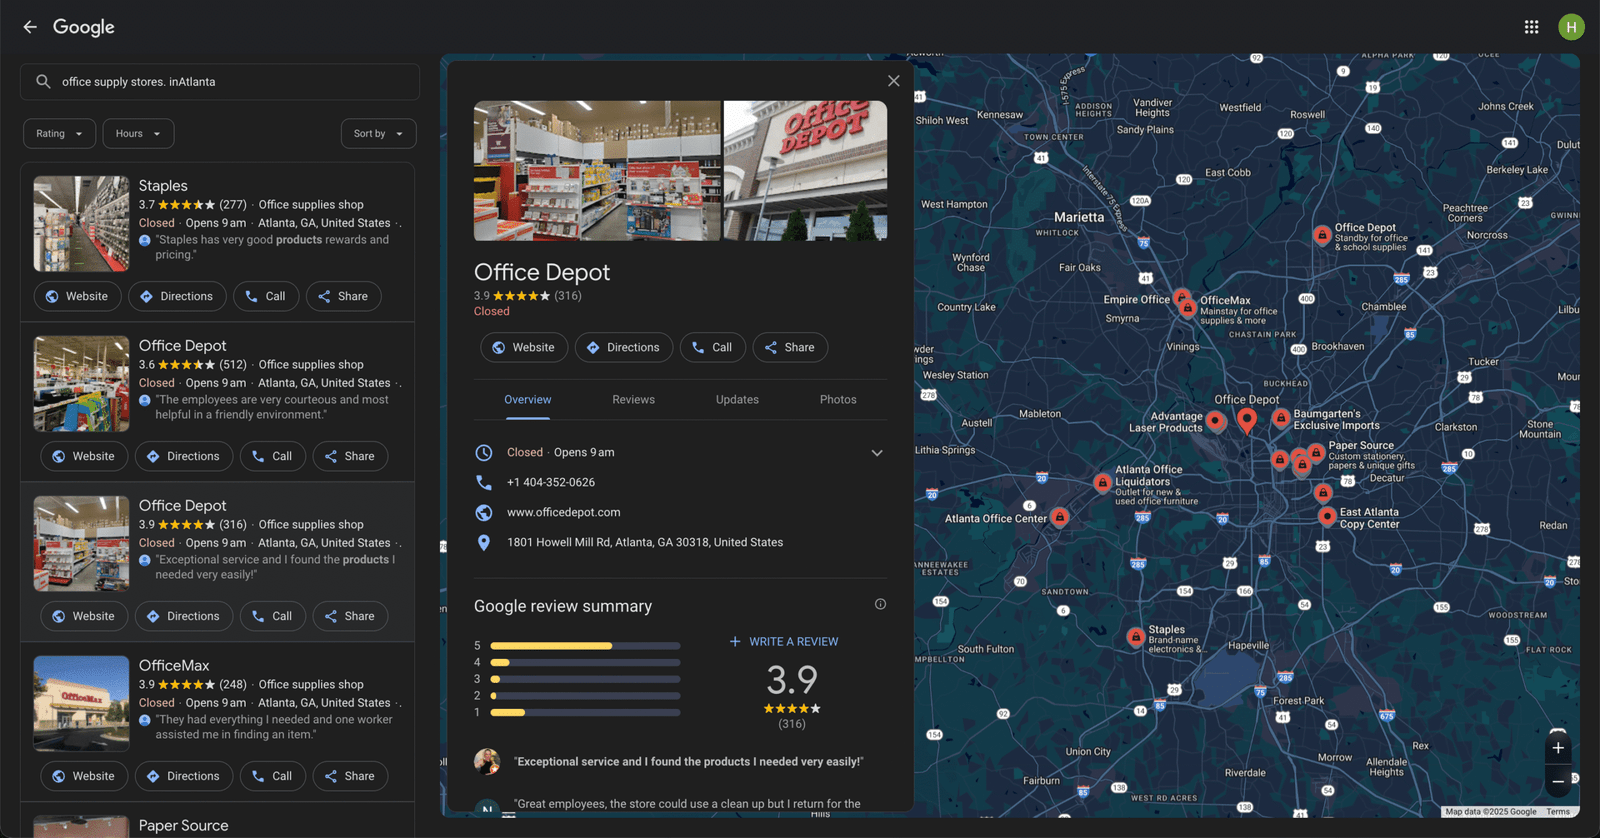Open Website in the detail panel
The image size is (1600, 838).
click(524, 347)
